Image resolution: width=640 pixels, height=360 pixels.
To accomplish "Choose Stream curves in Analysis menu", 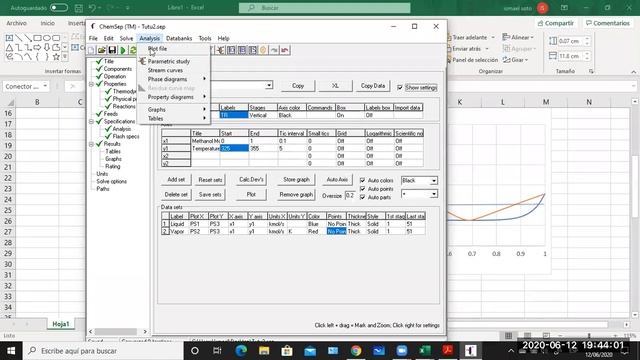I will click(165, 70).
